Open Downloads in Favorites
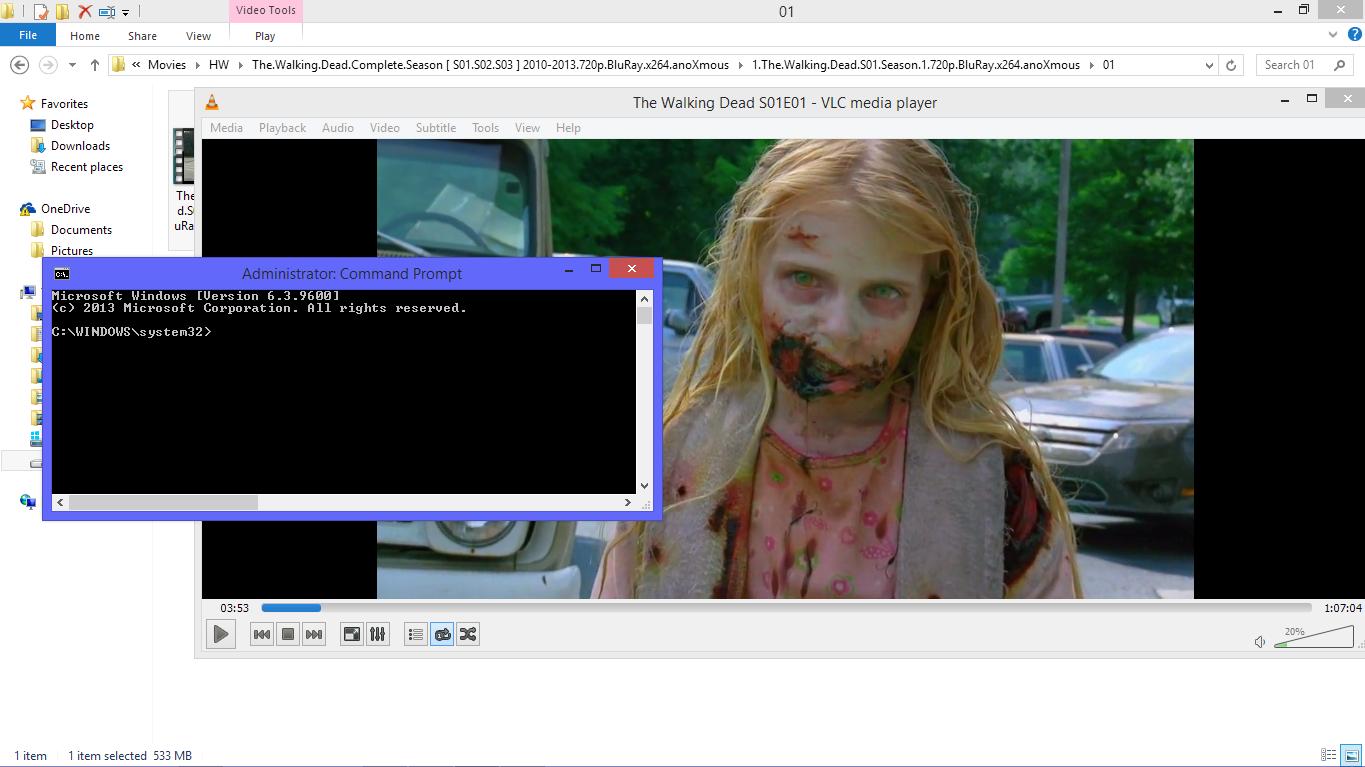This screenshot has height=767, width=1365. point(80,146)
